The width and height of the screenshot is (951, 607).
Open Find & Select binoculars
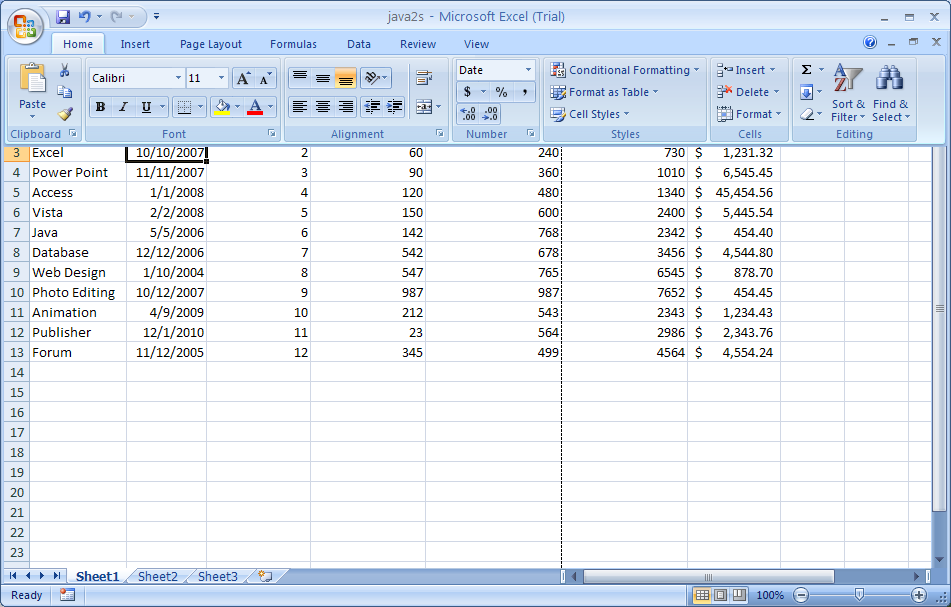[890, 93]
